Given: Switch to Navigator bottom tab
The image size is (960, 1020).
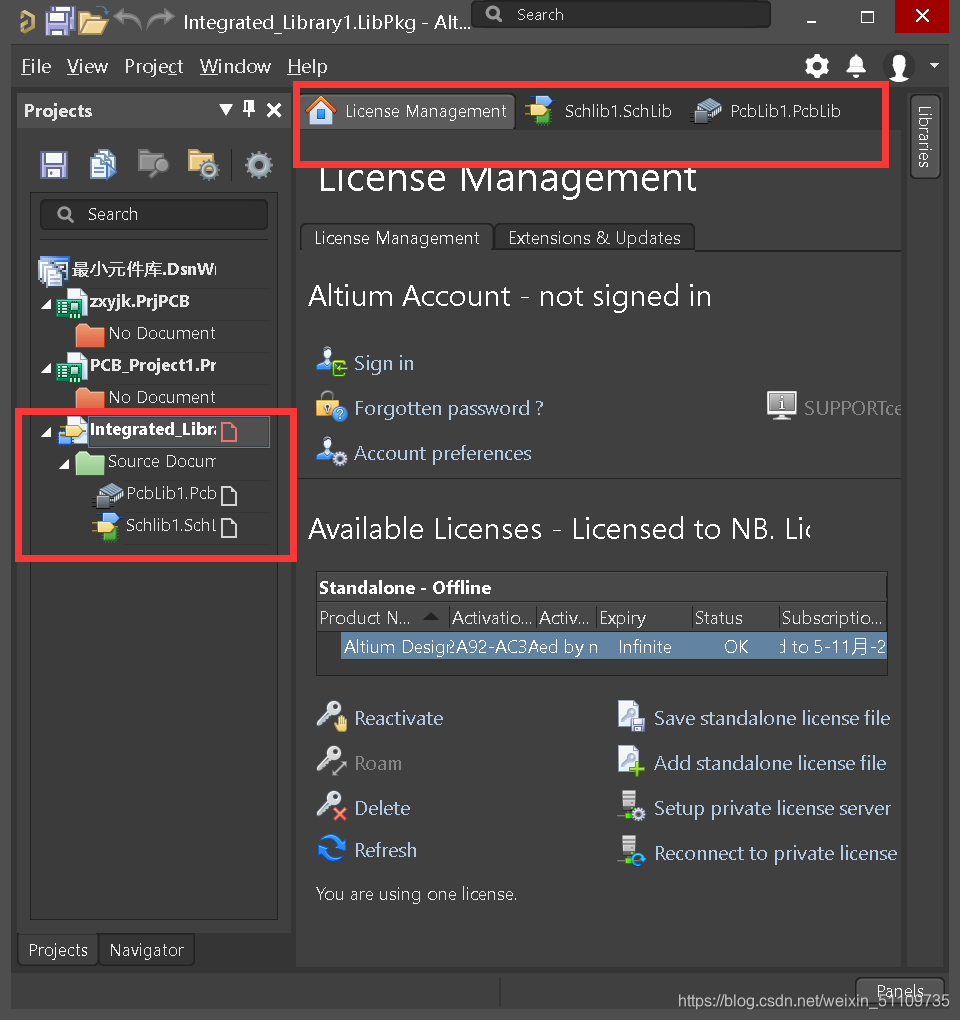Looking at the screenshot, I should coord(146,950).
